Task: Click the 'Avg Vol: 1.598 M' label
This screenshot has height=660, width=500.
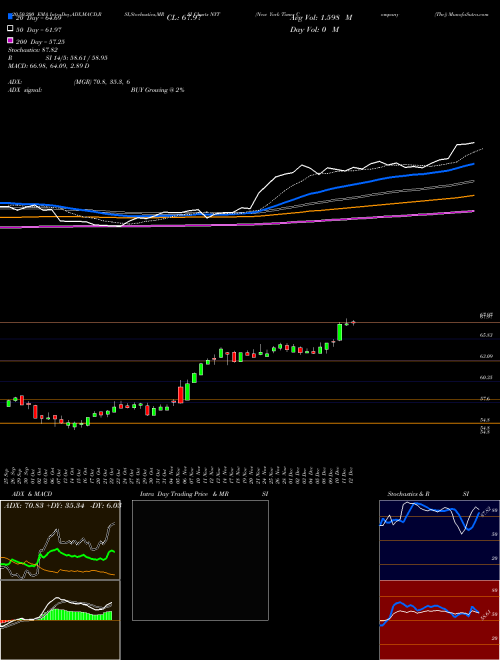Action: (x=321, y=17)
